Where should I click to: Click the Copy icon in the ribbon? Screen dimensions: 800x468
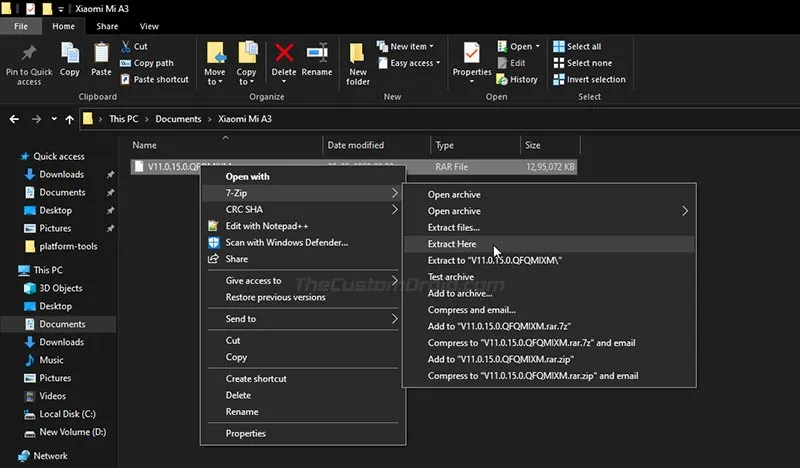pyautogui.click(x=70, y=54)
